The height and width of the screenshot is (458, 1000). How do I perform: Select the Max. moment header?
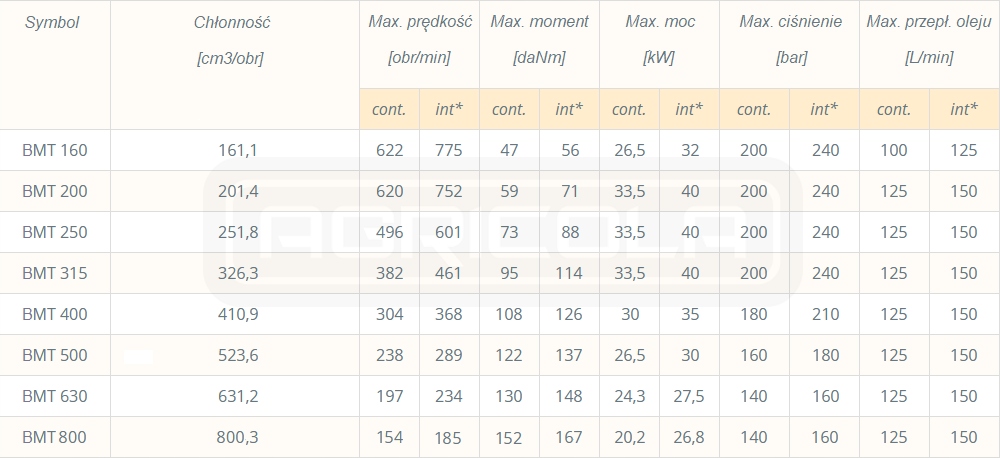[x=539, y=22]
